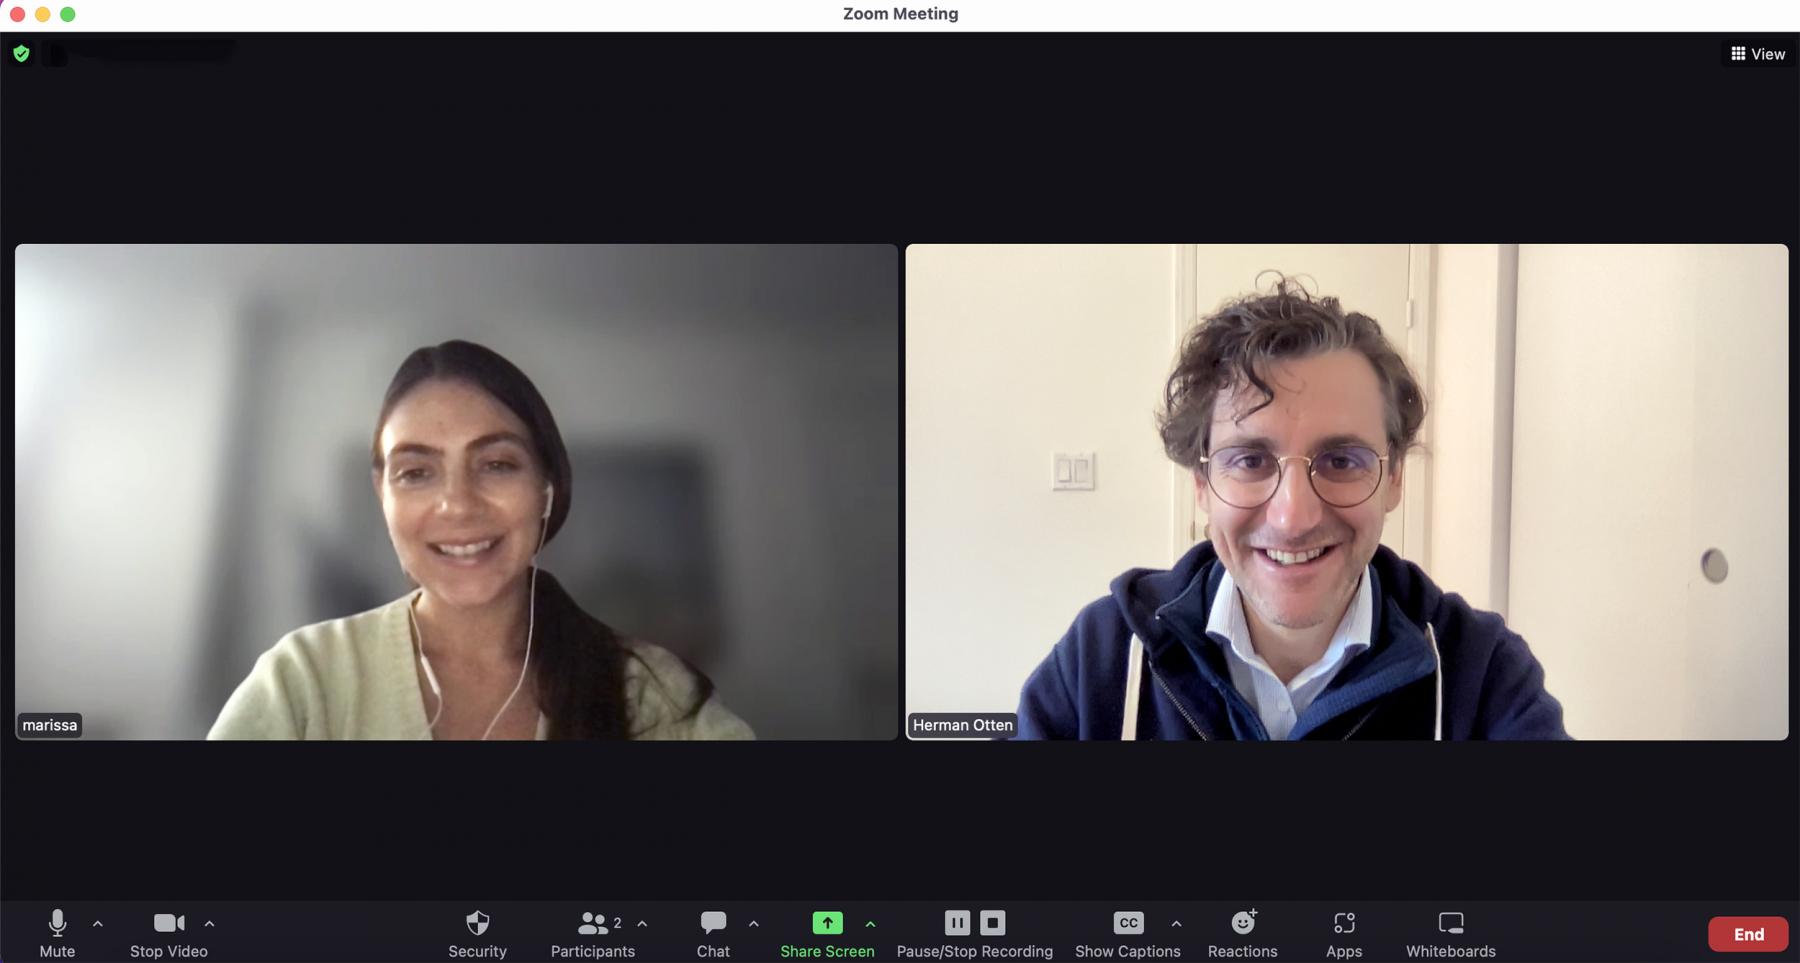1800x963 pixels.
Task: Minimize the Zoom Meeting window
Action: (42, 14)
